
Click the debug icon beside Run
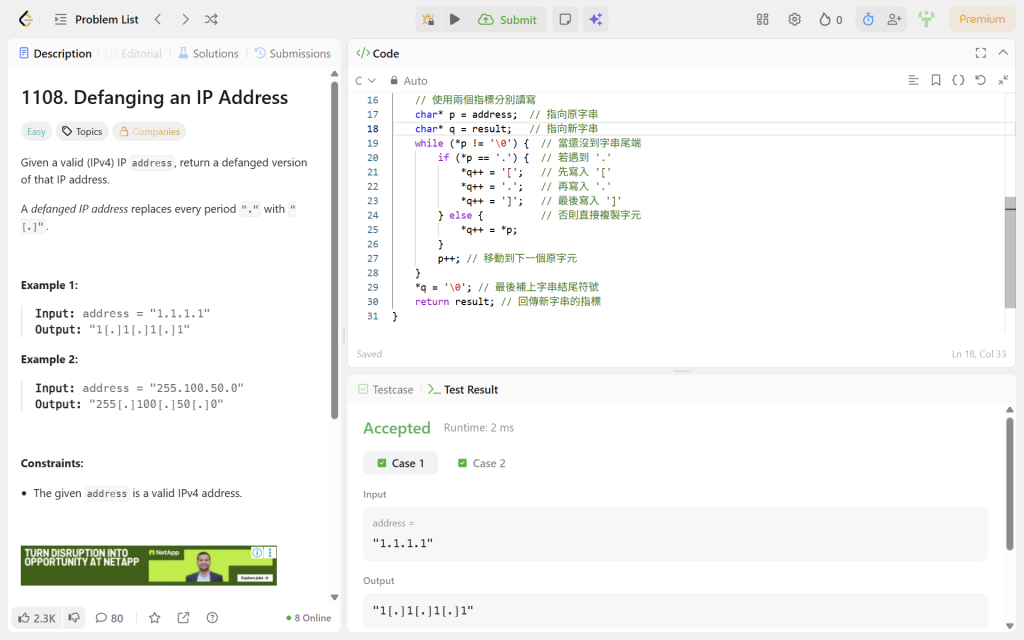click(x=428, y=20)
